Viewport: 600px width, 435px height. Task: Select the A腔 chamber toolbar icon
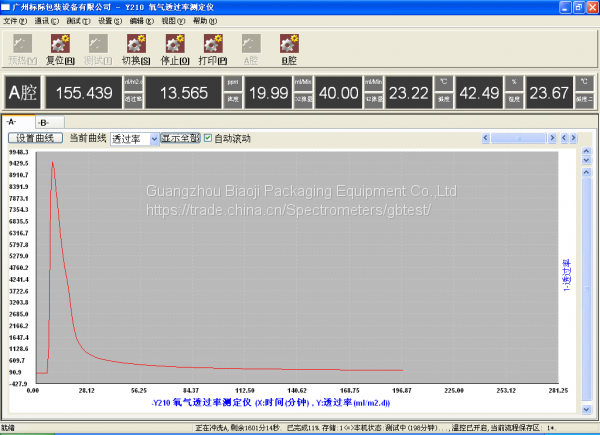pos(250,48)
